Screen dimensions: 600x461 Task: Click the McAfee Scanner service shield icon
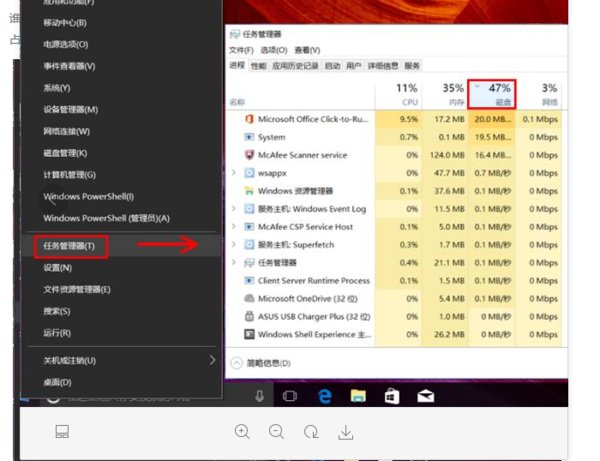[249, 155]
